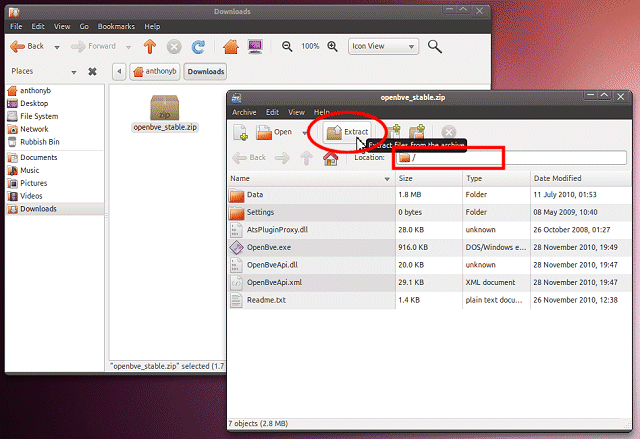Select Downloads in Places sidebar
The width and height of the screenshot is (640, 439).
click(x=55, y=209)
